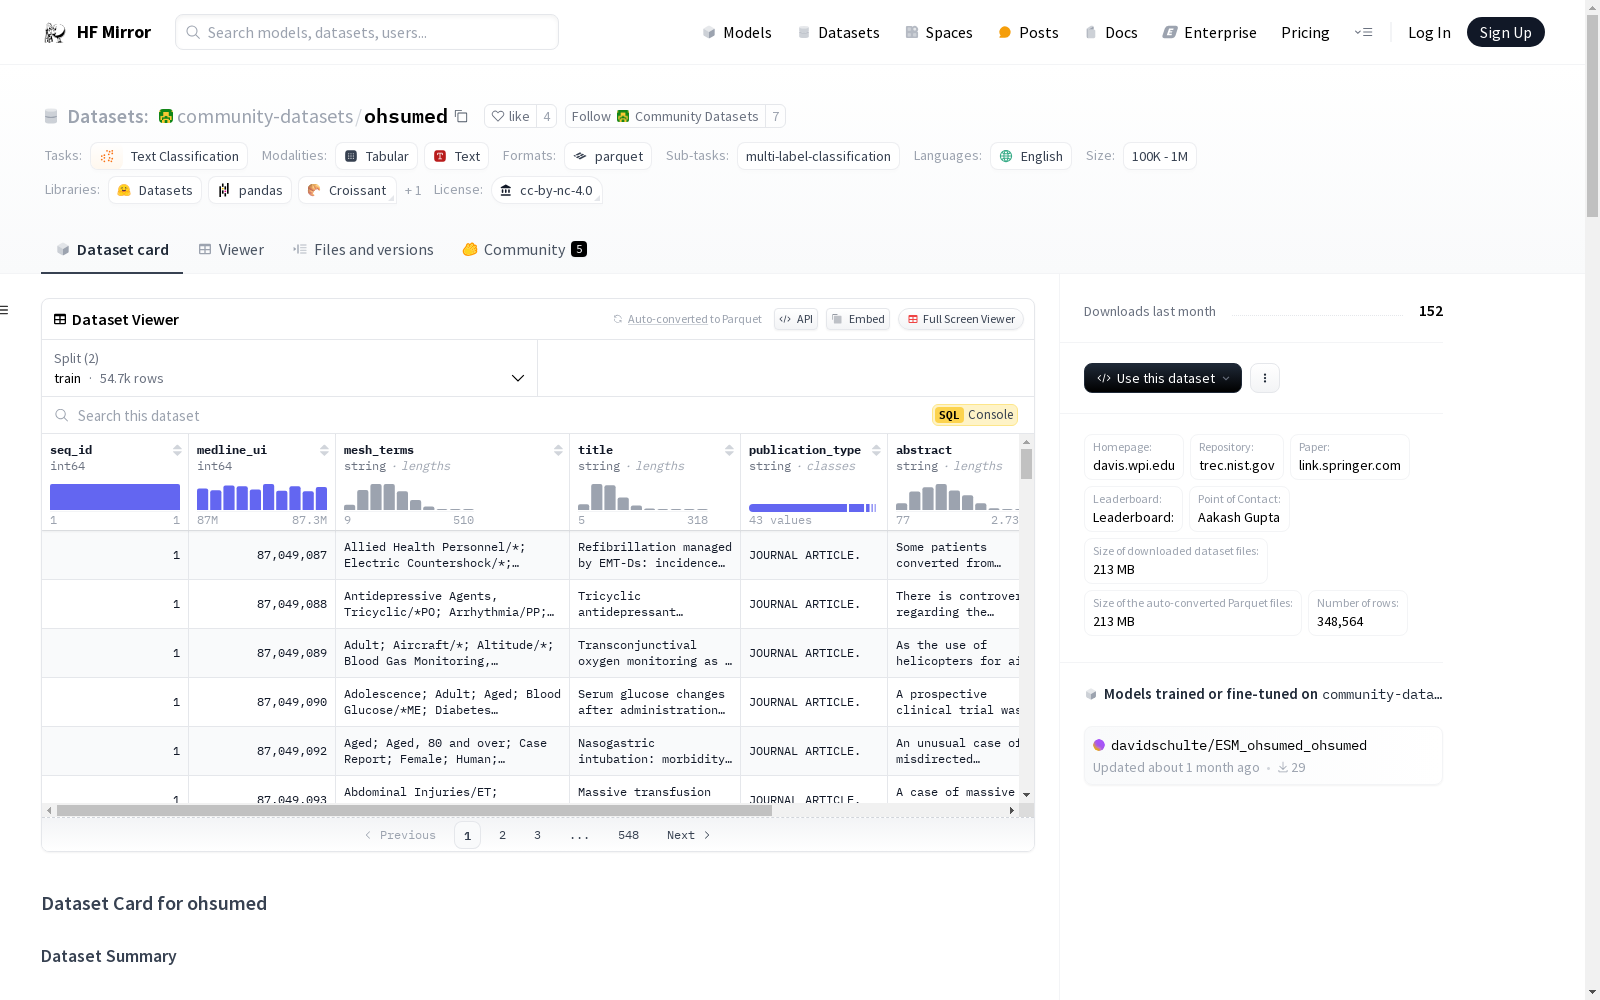Expand the +1 more libraries indicator

tap(413, 190)
